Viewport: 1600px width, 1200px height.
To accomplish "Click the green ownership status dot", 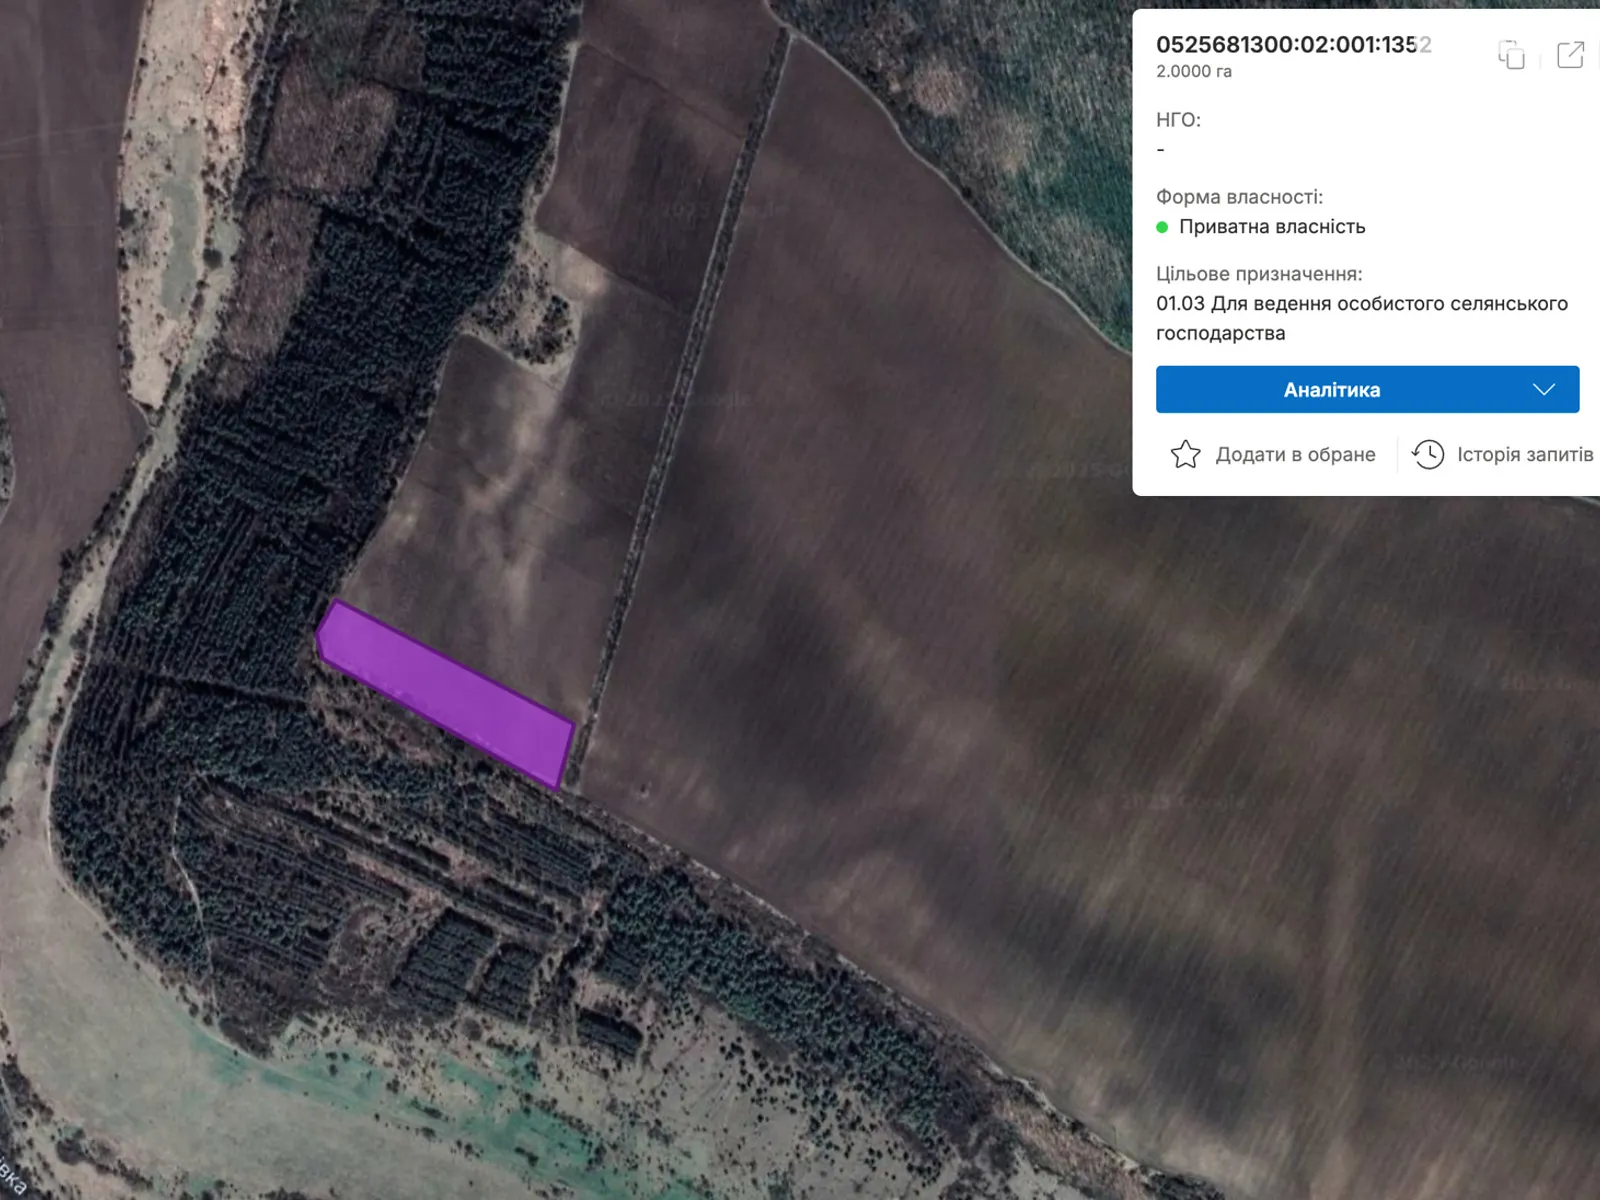I will tap(1162, 227).
